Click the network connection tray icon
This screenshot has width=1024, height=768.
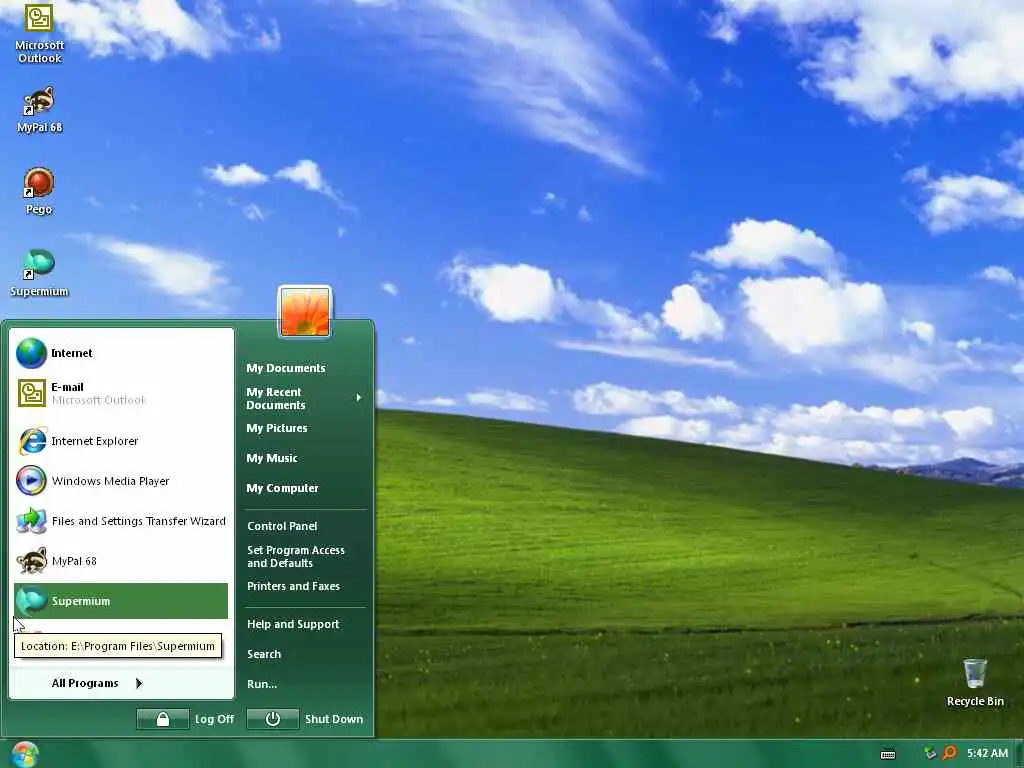931,754
